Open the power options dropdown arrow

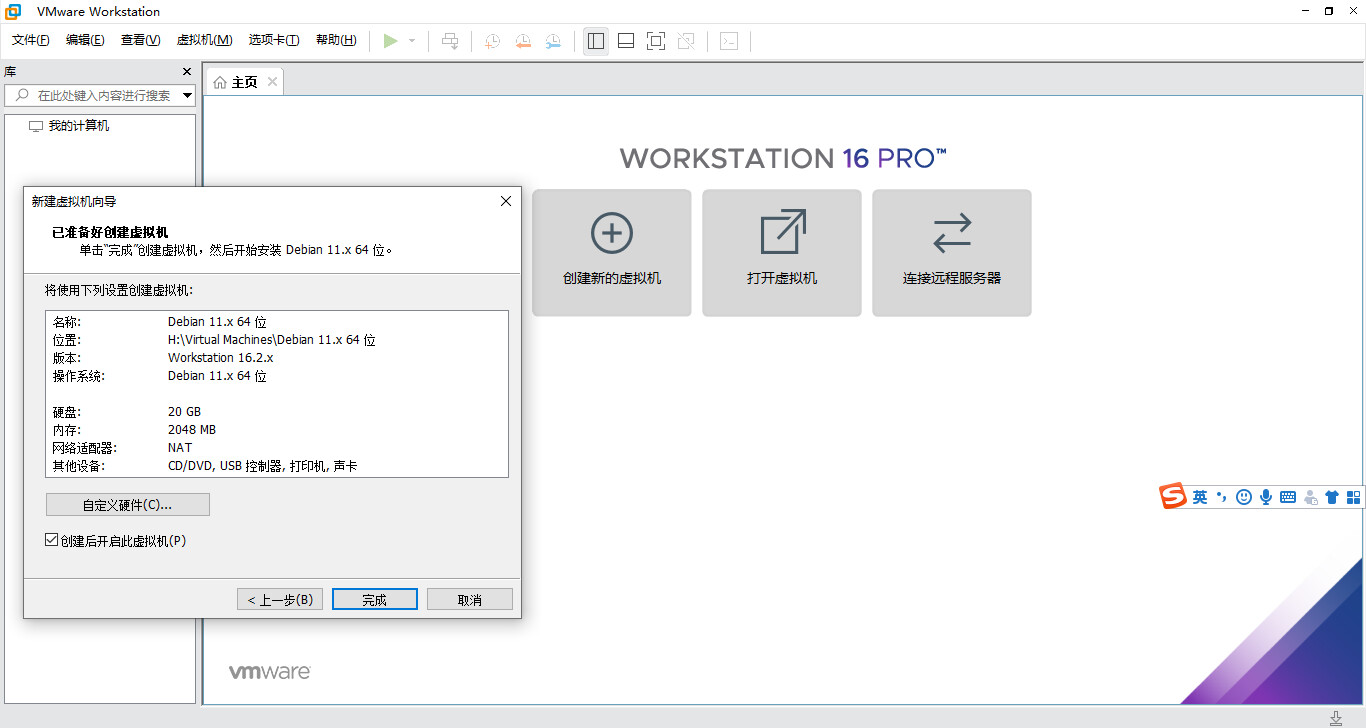coord(412,41)
